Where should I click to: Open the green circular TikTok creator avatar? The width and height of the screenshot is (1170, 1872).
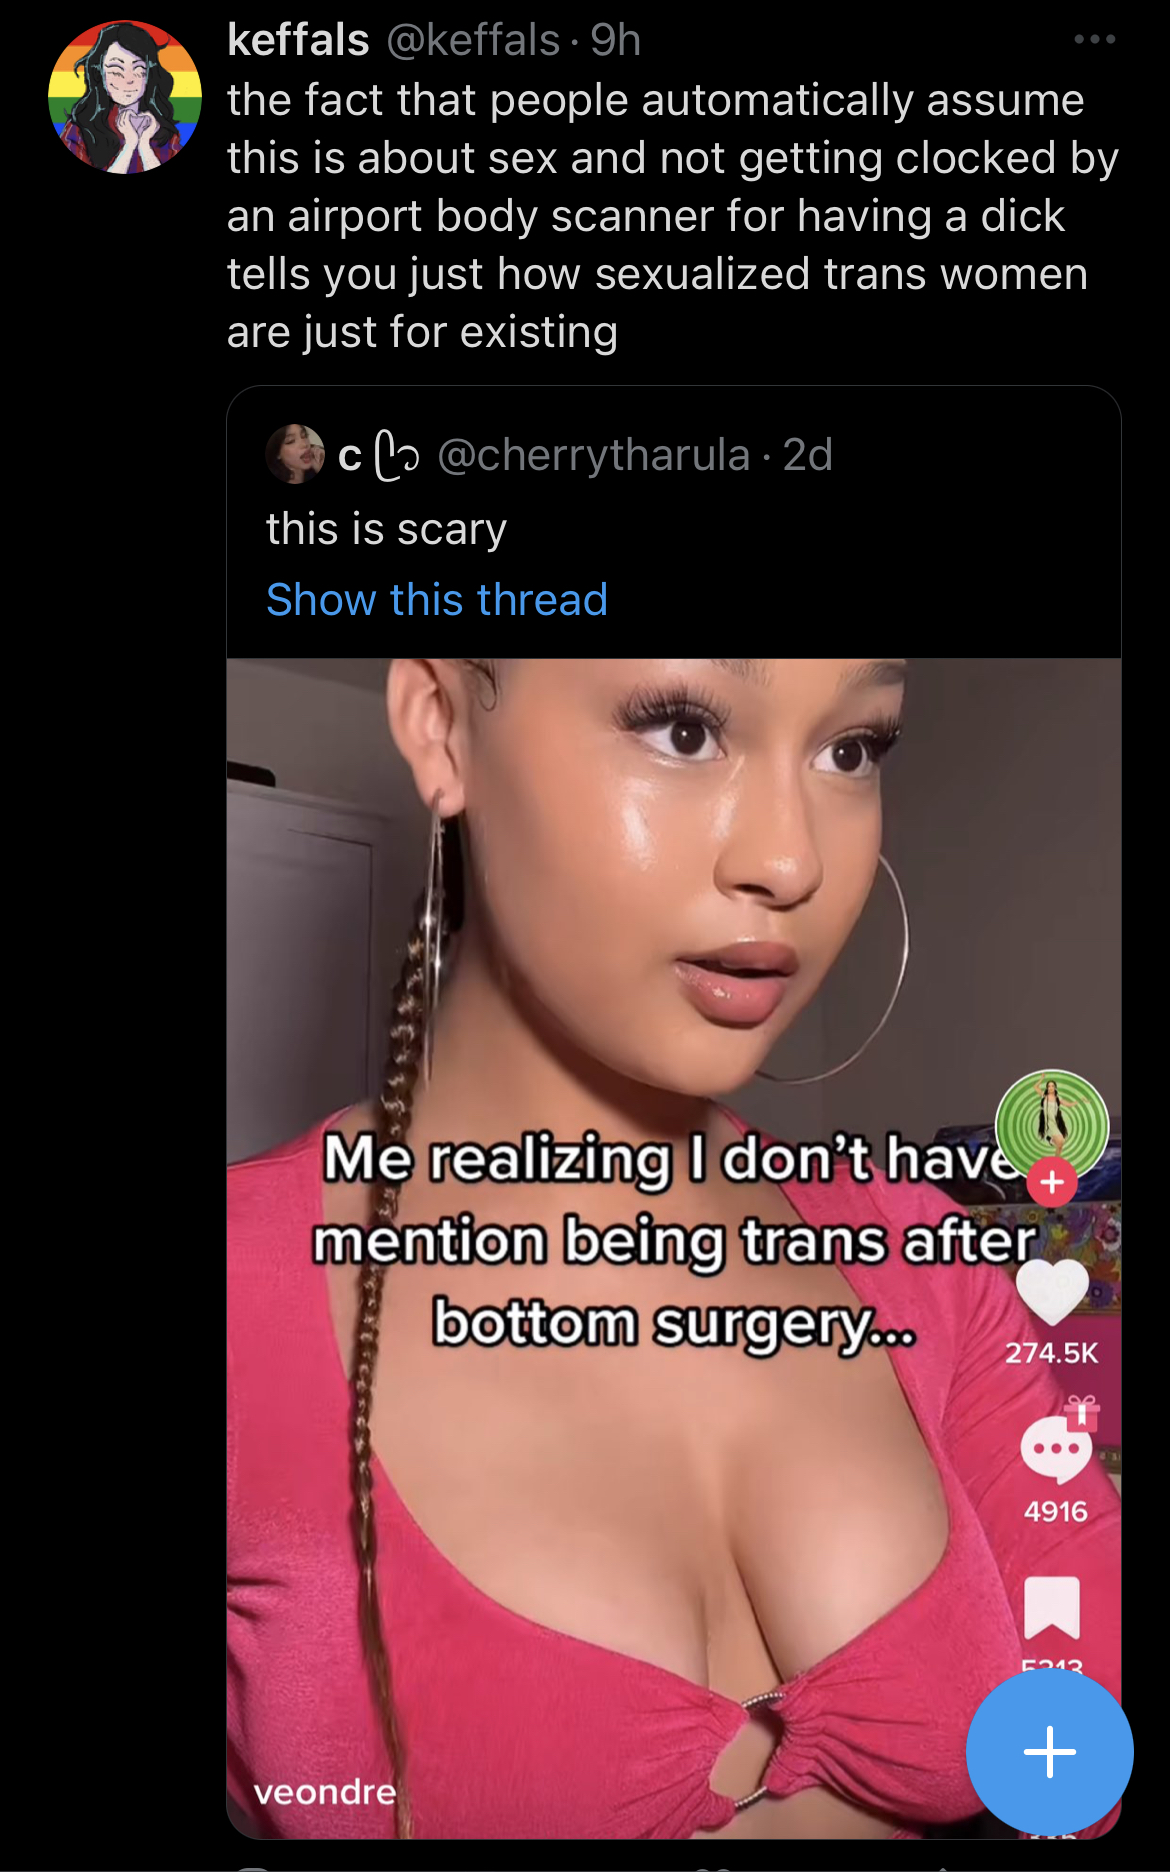(x=1052, y=1125)
